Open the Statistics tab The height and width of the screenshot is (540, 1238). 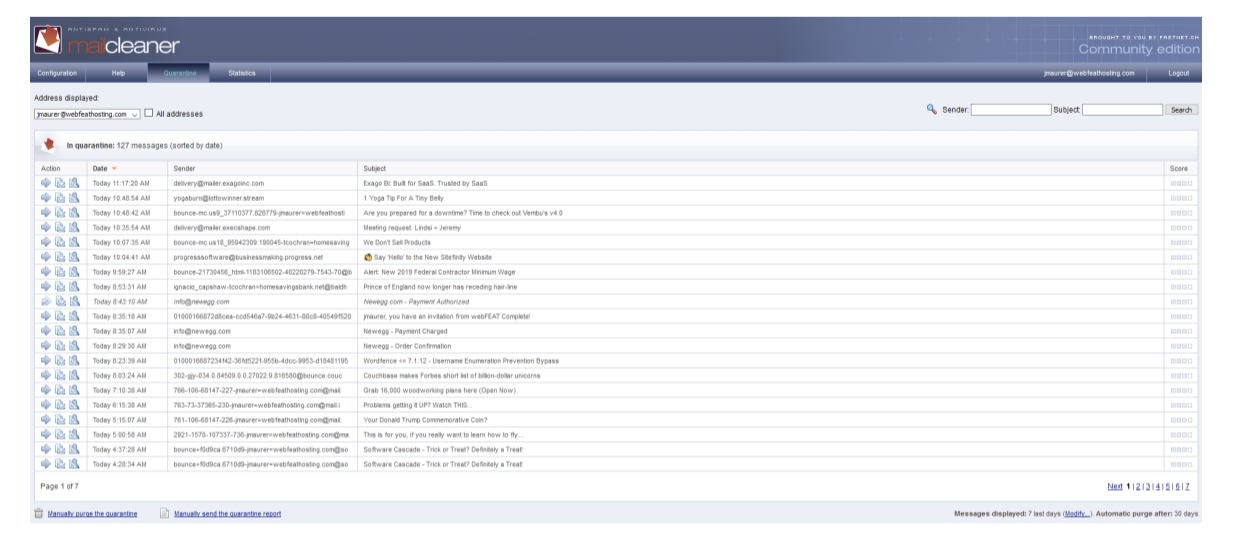(x=242, y=73)
